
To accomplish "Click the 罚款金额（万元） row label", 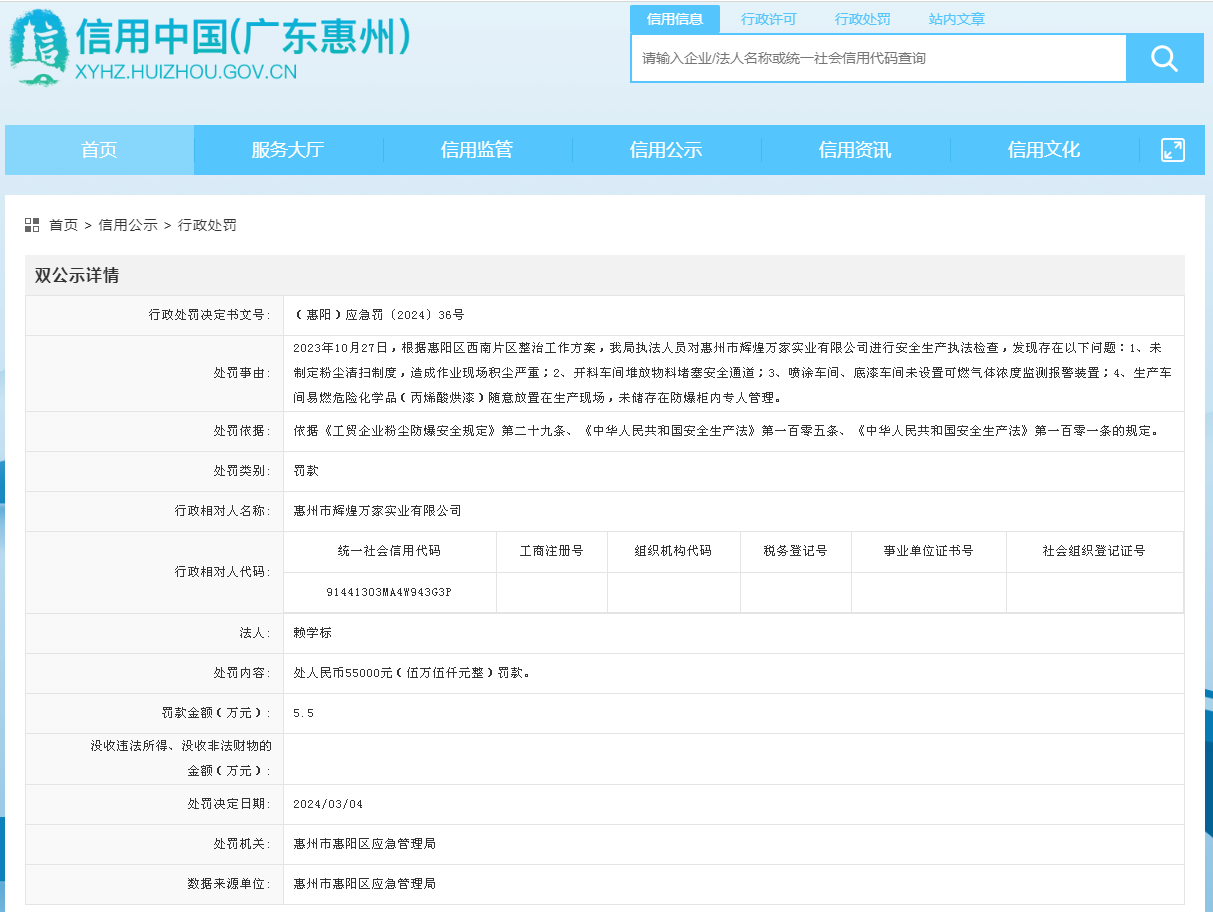I will (x=216, y=713).
